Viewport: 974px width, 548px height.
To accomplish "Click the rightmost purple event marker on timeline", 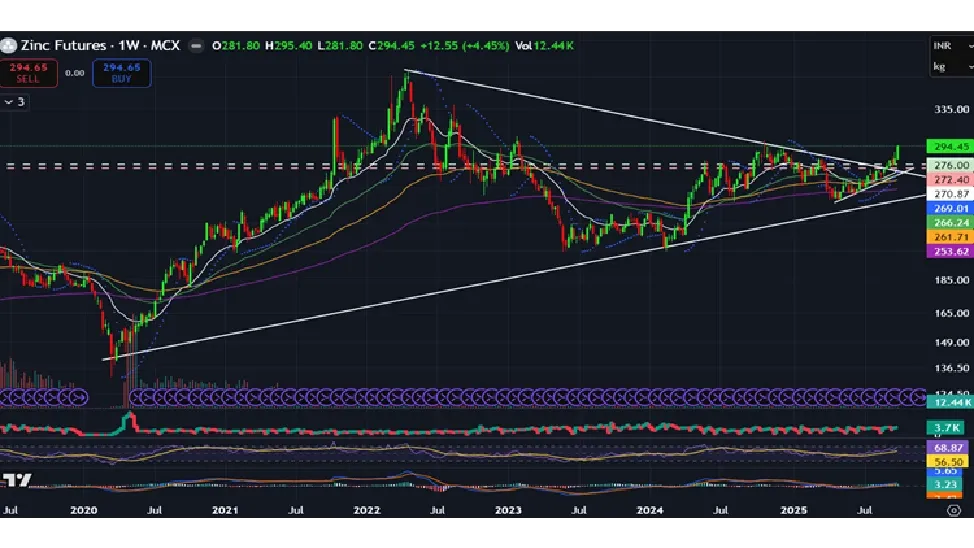I will pos(913,397).
